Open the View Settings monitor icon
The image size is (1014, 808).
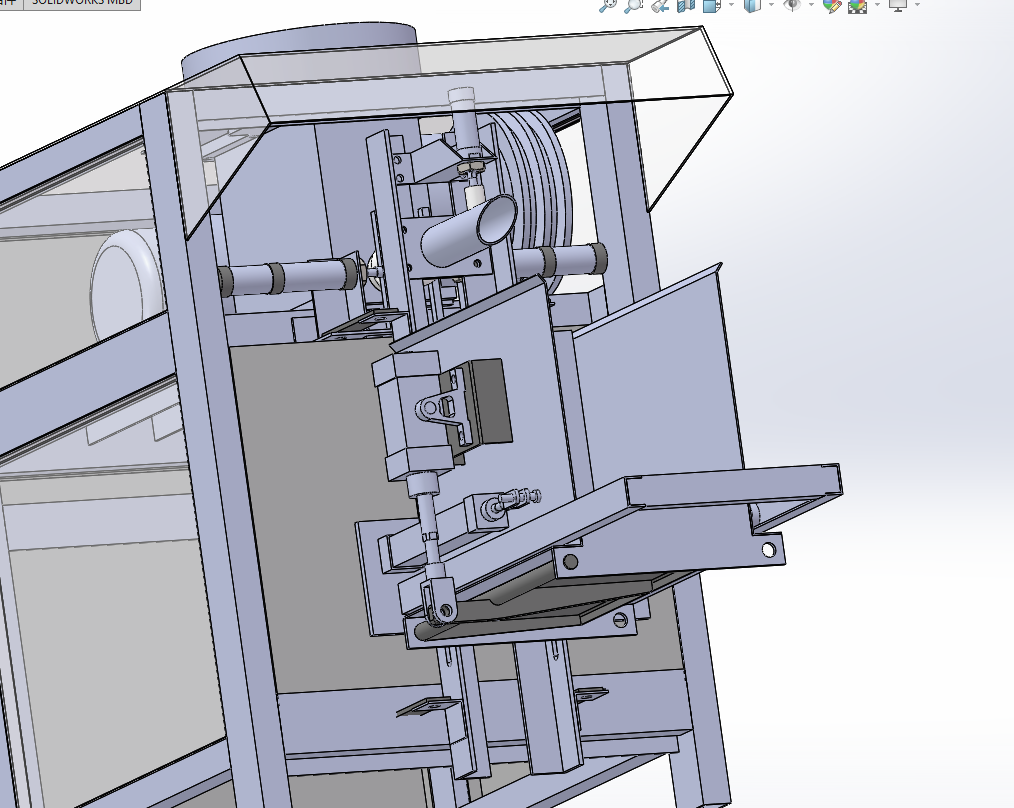pyautogui.click(x=898, y=6)
